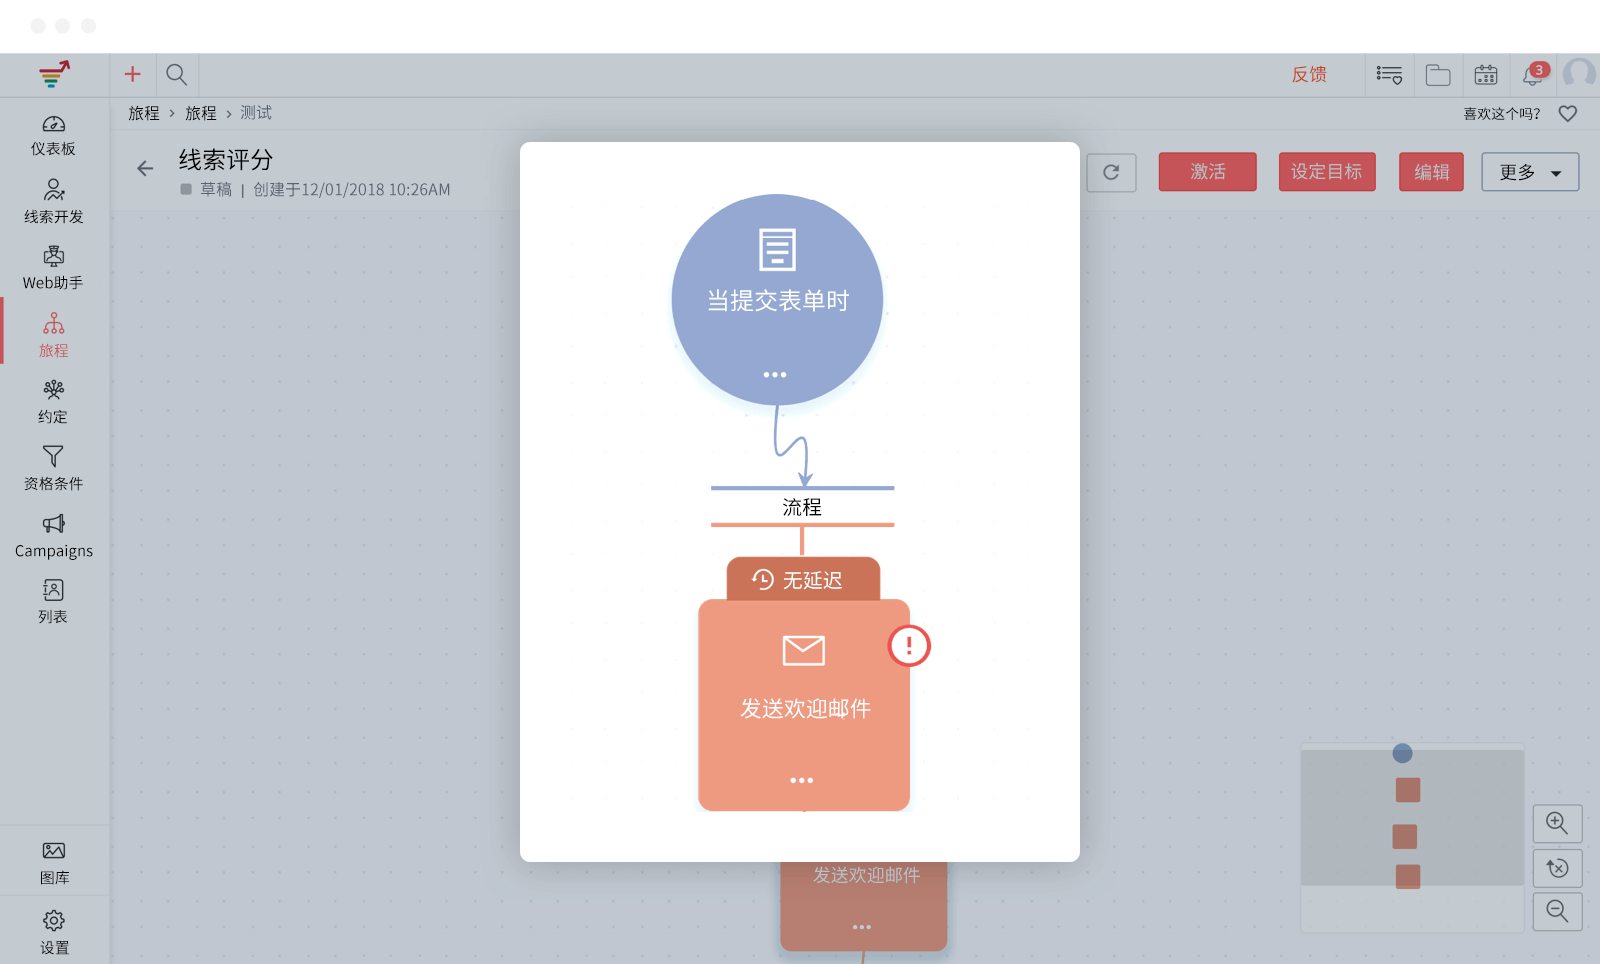
Task: Open the three-dot menu on 发送欢迎邮件 card
Action: point(802,780)
